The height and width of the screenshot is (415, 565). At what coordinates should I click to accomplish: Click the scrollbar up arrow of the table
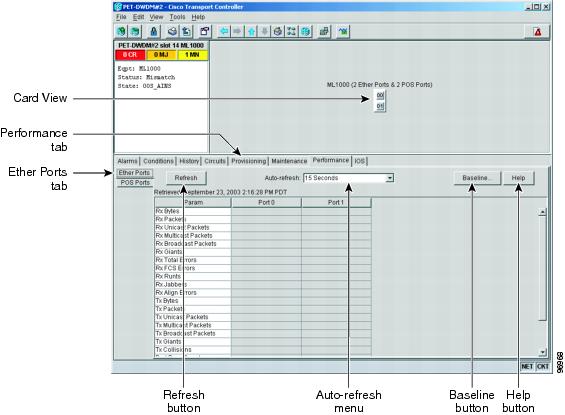coord(542,212)
